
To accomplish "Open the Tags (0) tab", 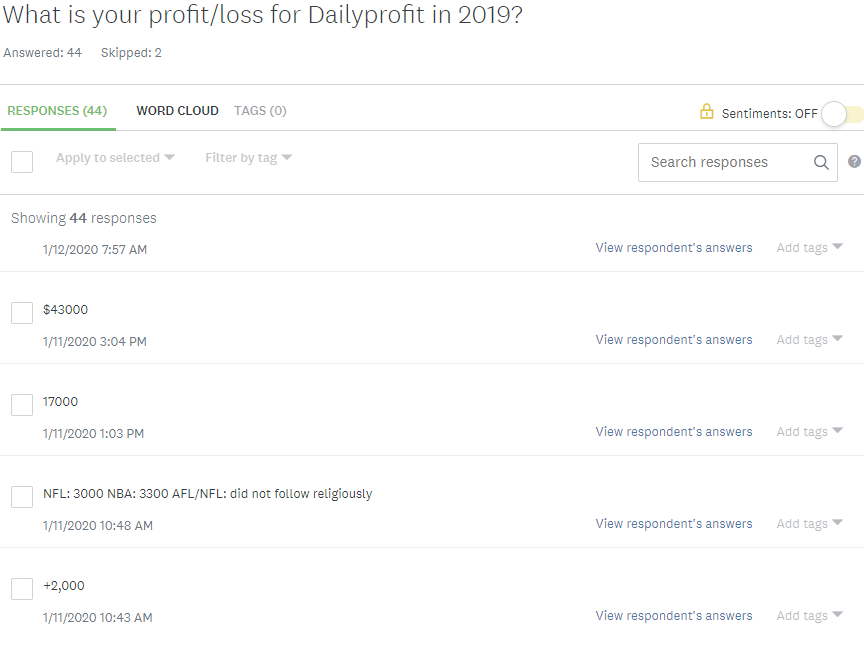I will pos(260,111).
